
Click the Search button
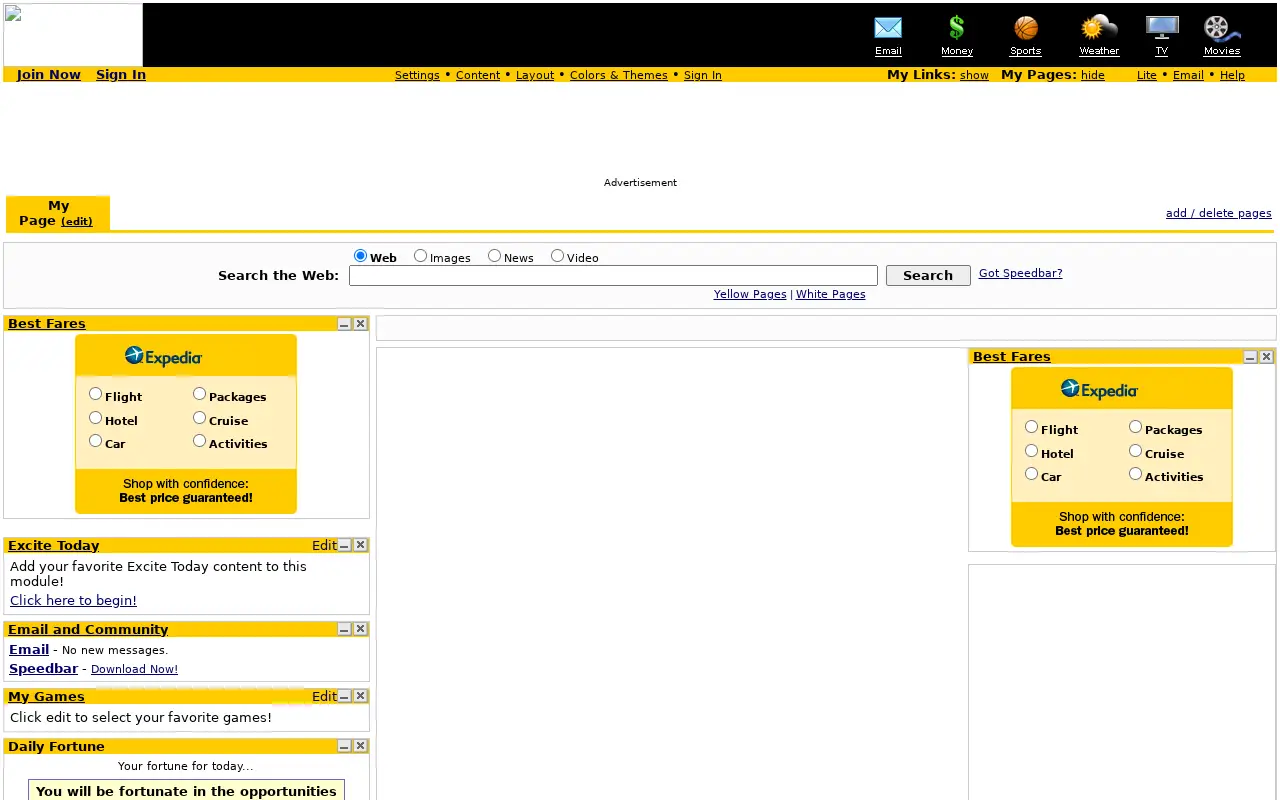tap(928, 276)
